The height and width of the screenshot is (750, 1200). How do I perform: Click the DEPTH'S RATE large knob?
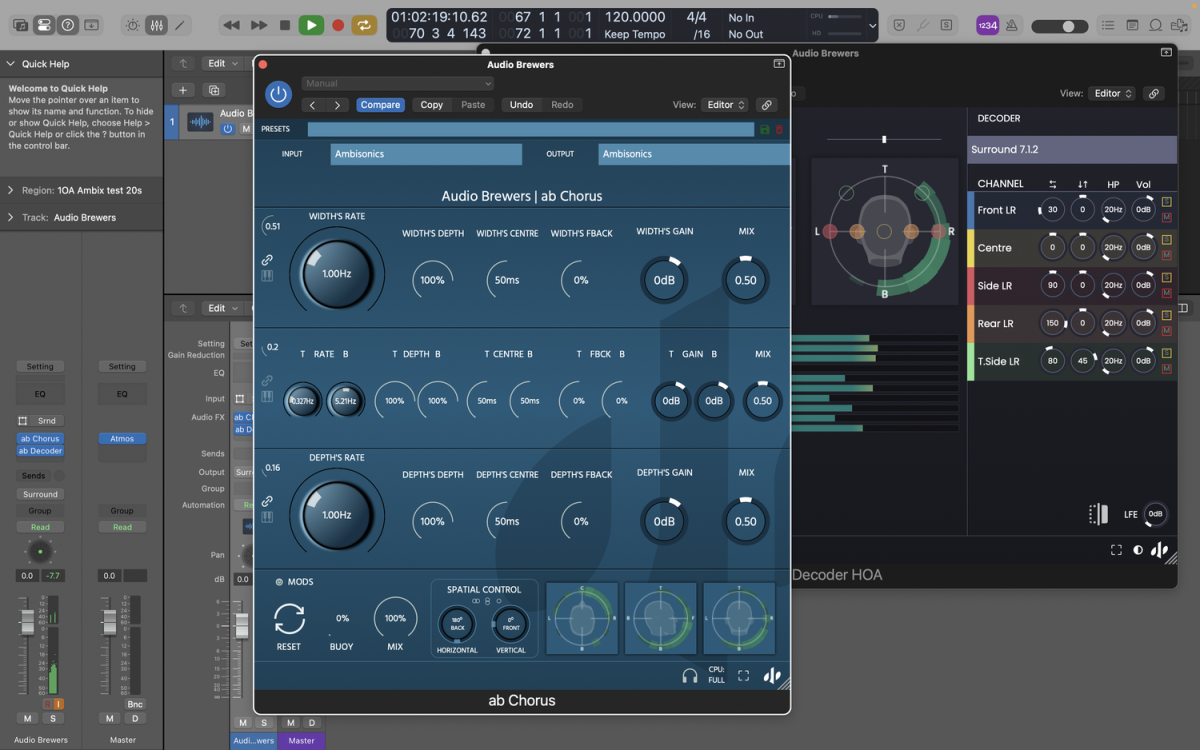(337, 515)
